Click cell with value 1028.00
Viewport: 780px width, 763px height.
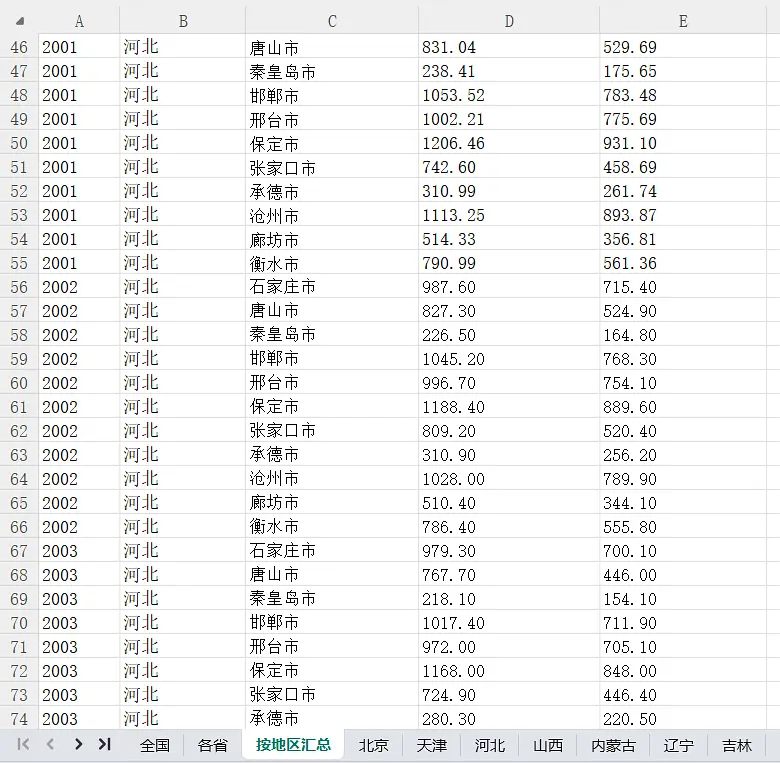(x=509, y=479)
